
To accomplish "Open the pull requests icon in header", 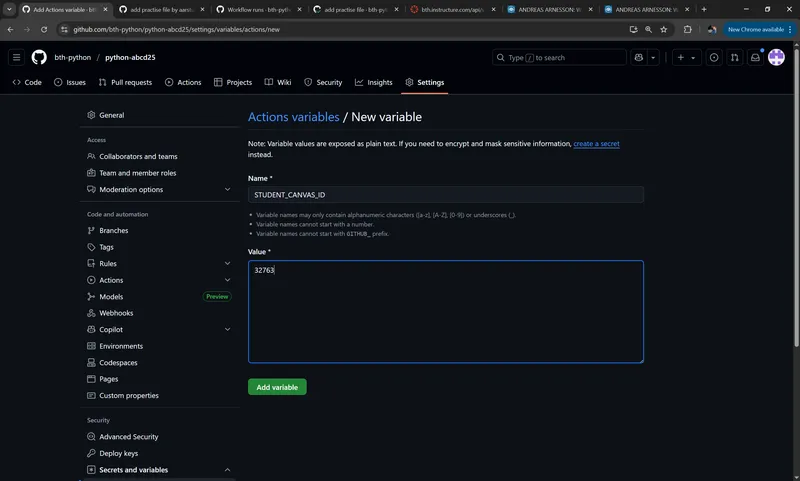I will 734,58.
